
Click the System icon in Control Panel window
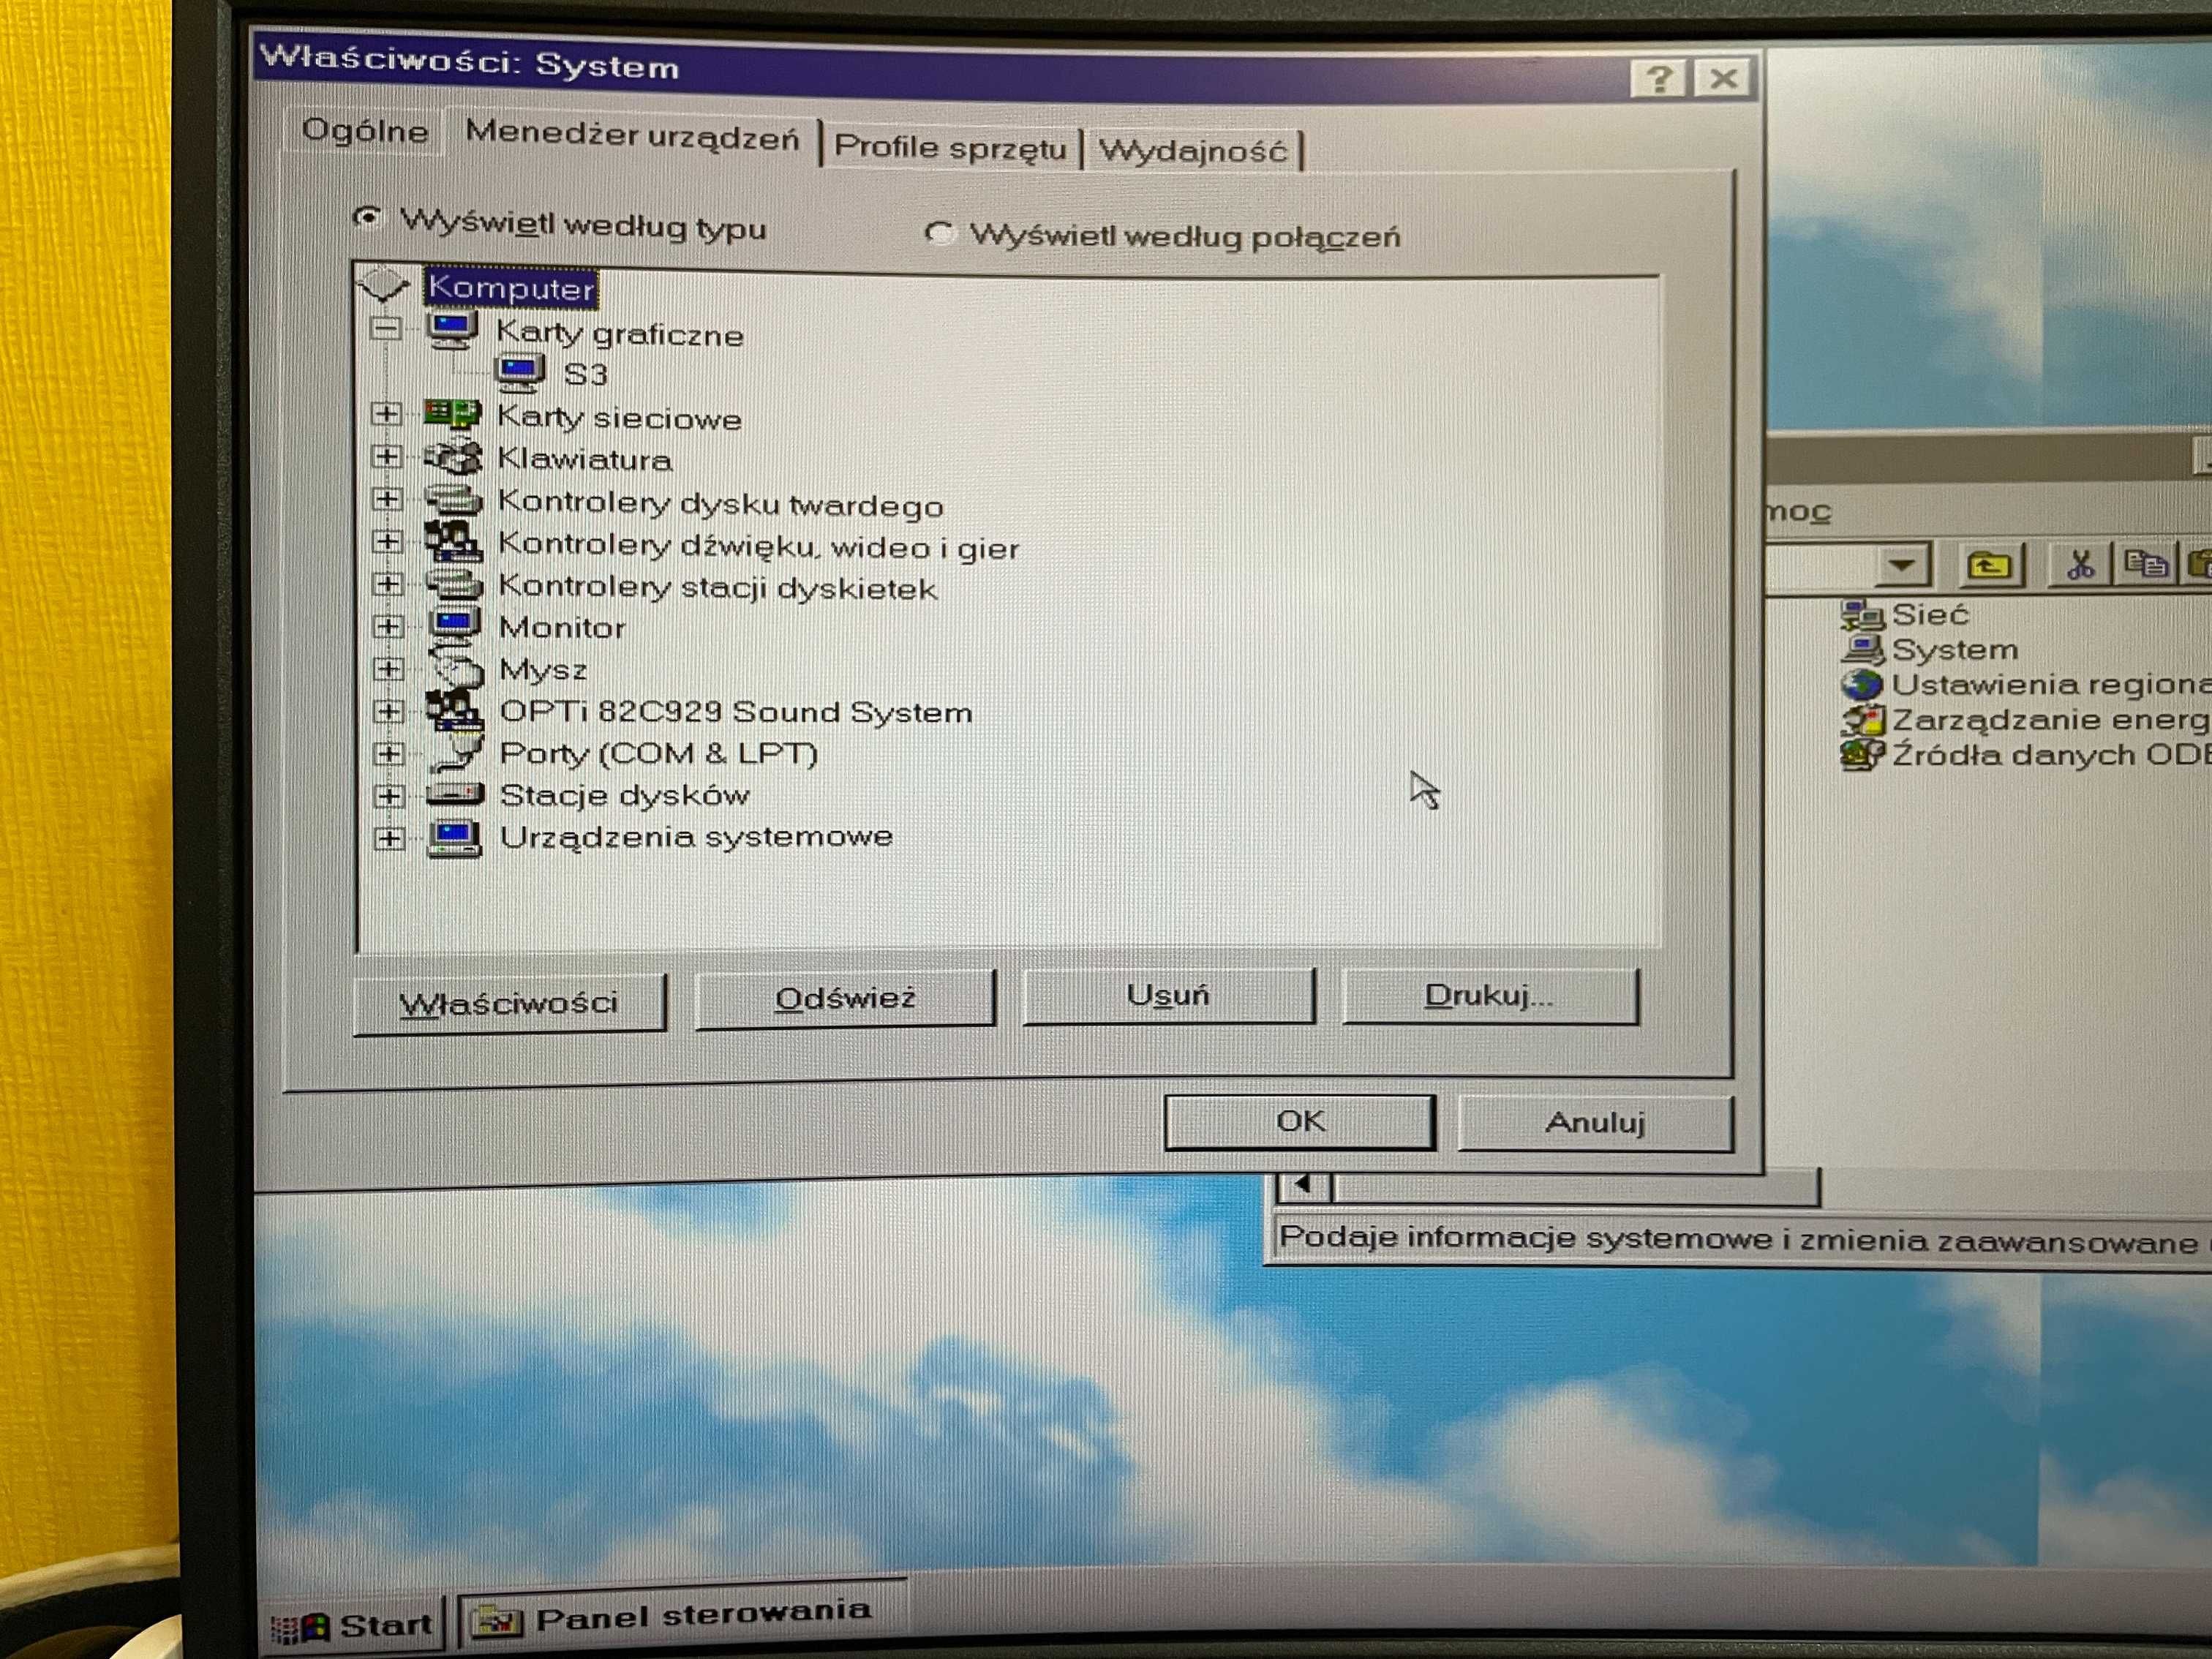click(x=1862, y=649)
